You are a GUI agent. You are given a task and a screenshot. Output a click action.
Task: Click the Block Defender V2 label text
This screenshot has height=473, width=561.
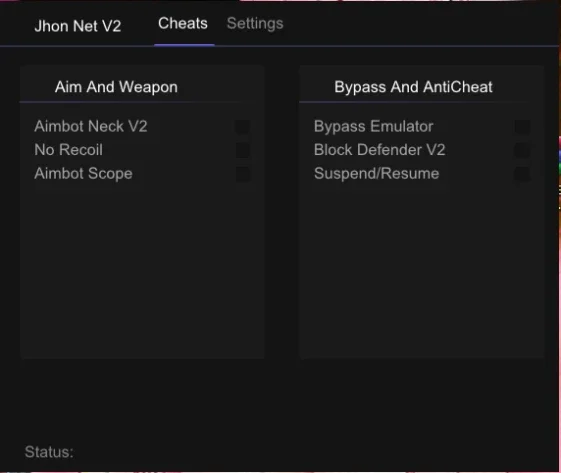point(380,150)
